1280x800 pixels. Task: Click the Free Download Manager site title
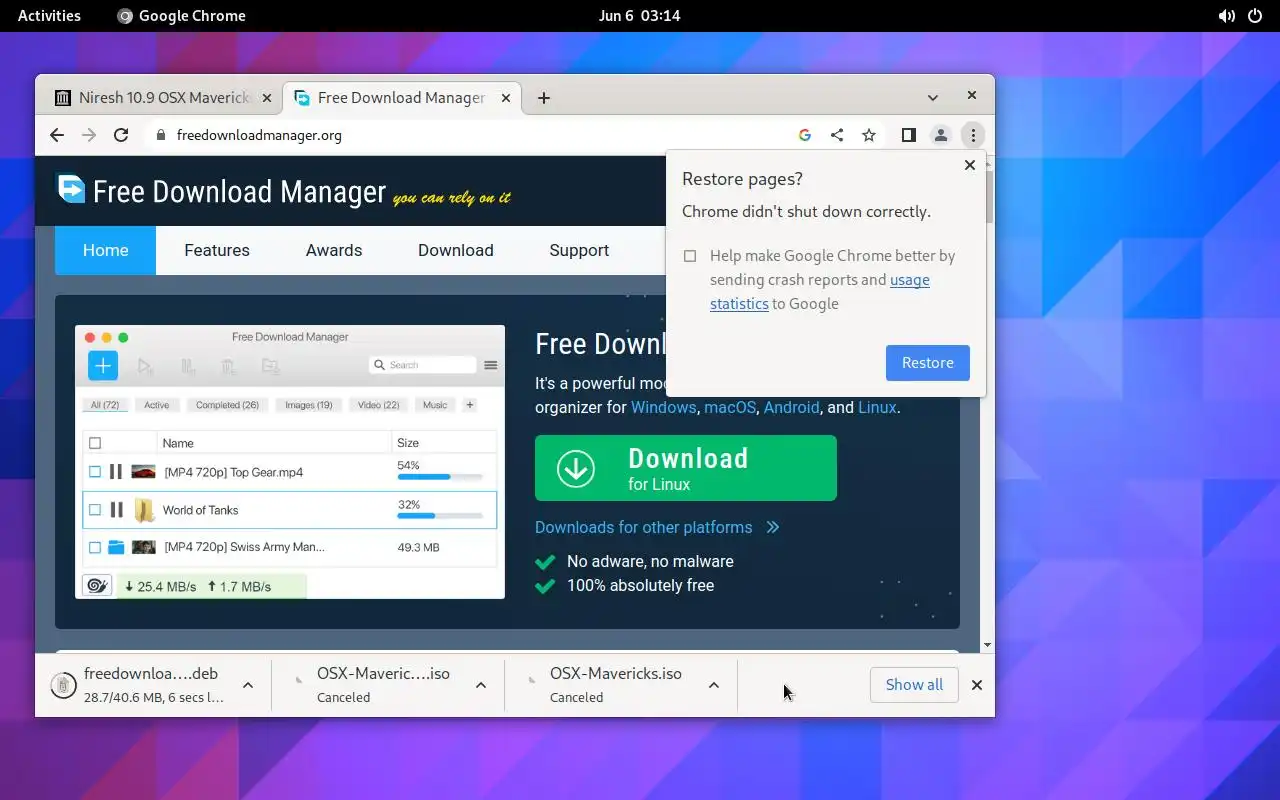tap(239, 191)
